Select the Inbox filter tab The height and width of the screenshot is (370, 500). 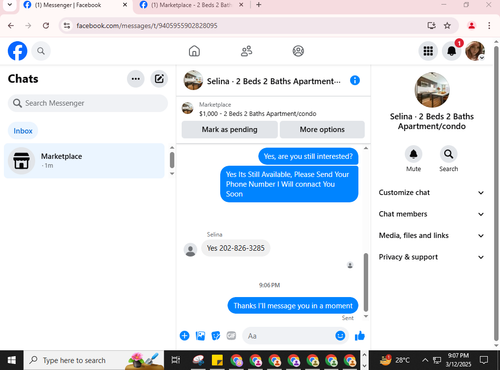click(x=23, y=131)
